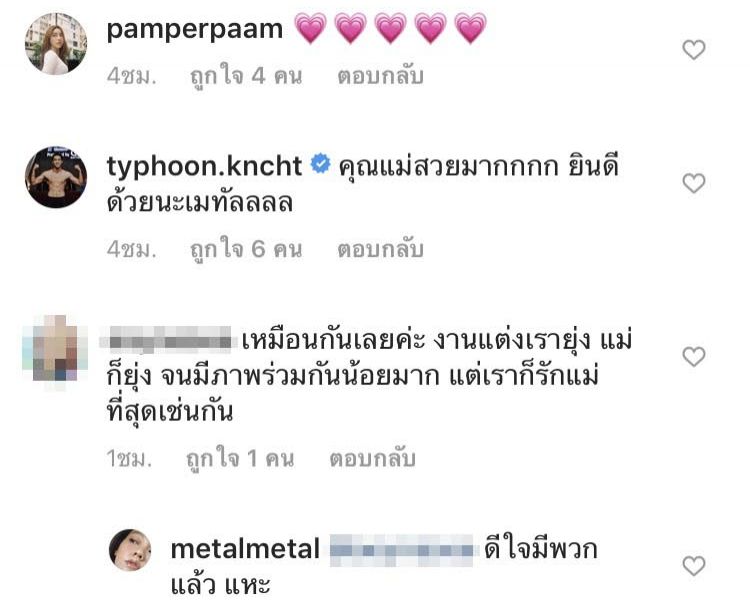
Task: Like metalmetal's reply with heart icon
Action: pos(694,566)
